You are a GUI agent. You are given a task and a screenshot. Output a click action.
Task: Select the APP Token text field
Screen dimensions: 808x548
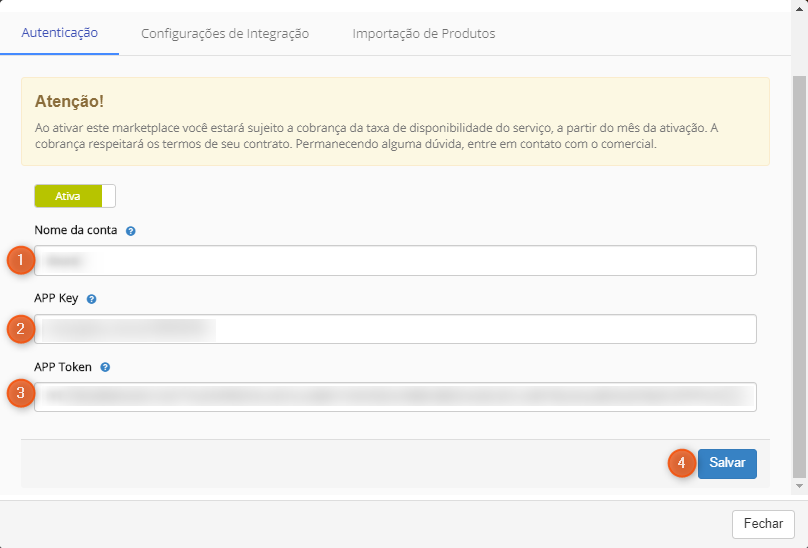click(x=395, y=397)
